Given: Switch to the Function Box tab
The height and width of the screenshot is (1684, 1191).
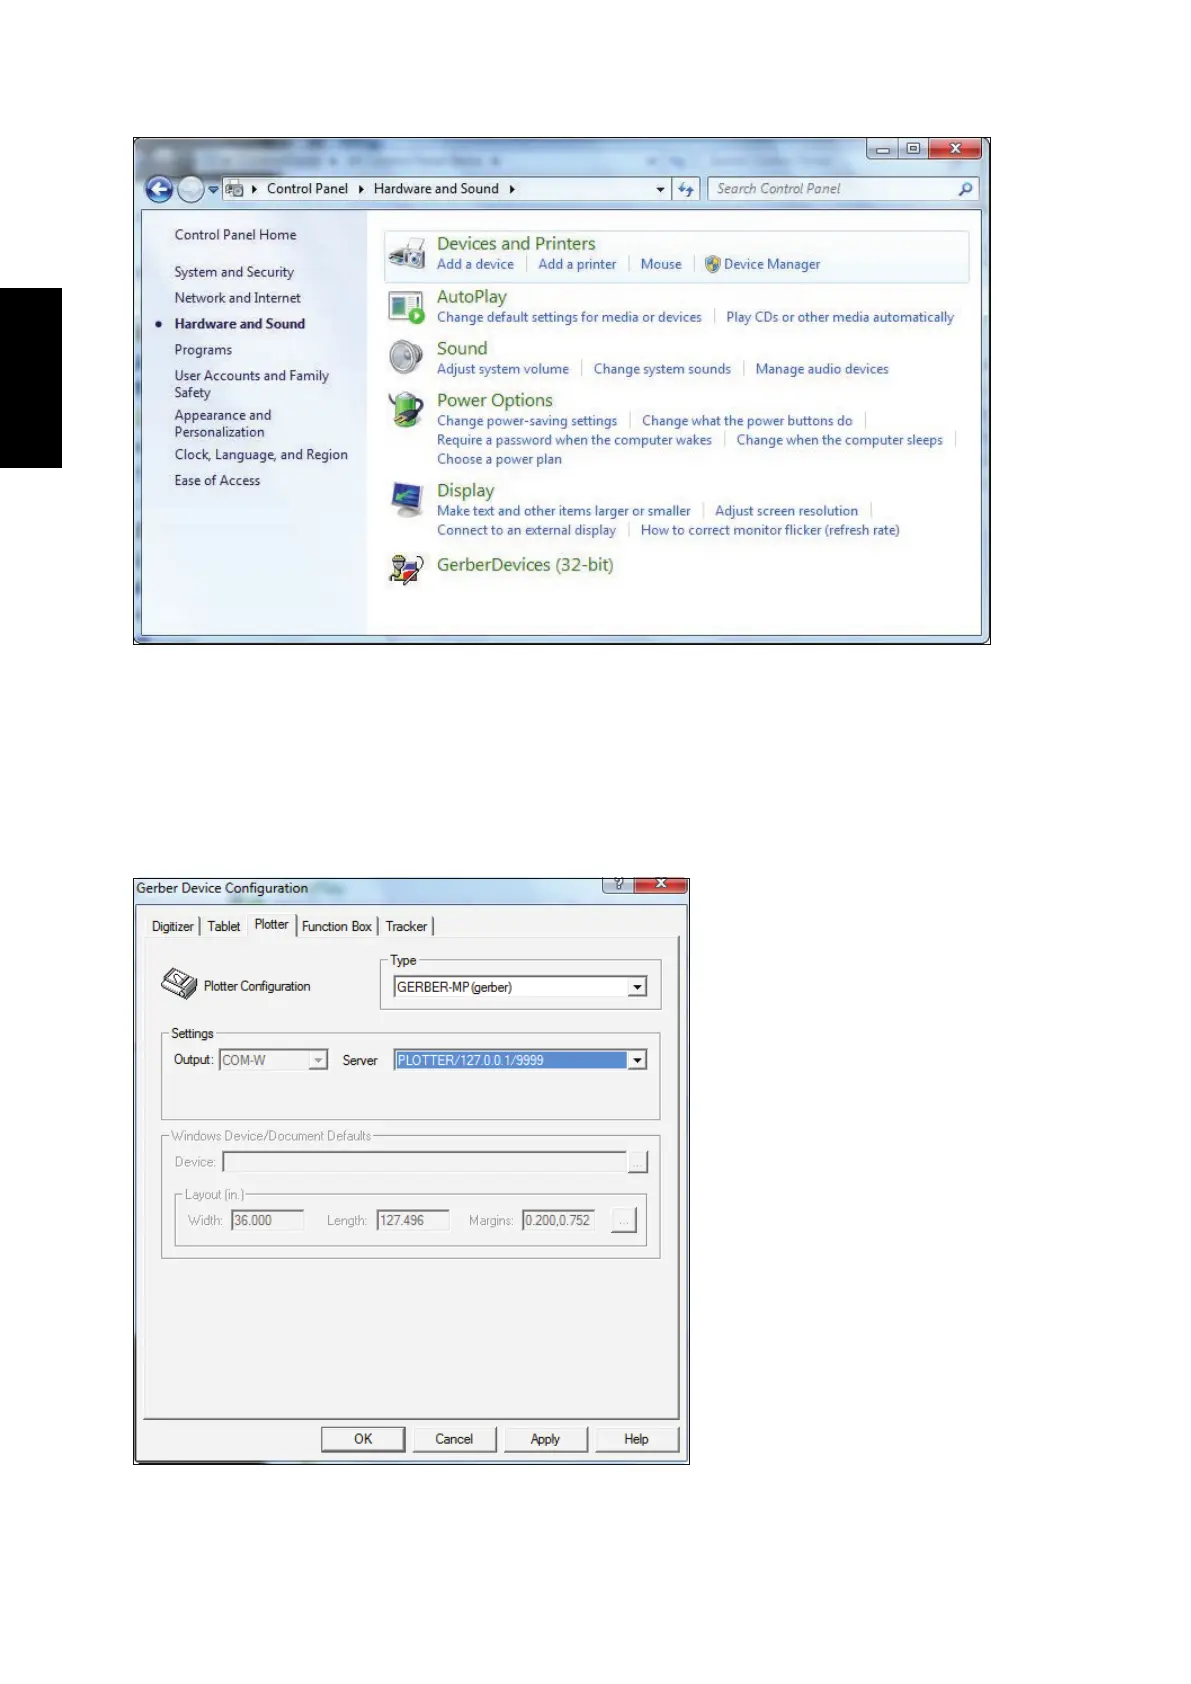Looking at the screenshot, I should tap(337, 926).
